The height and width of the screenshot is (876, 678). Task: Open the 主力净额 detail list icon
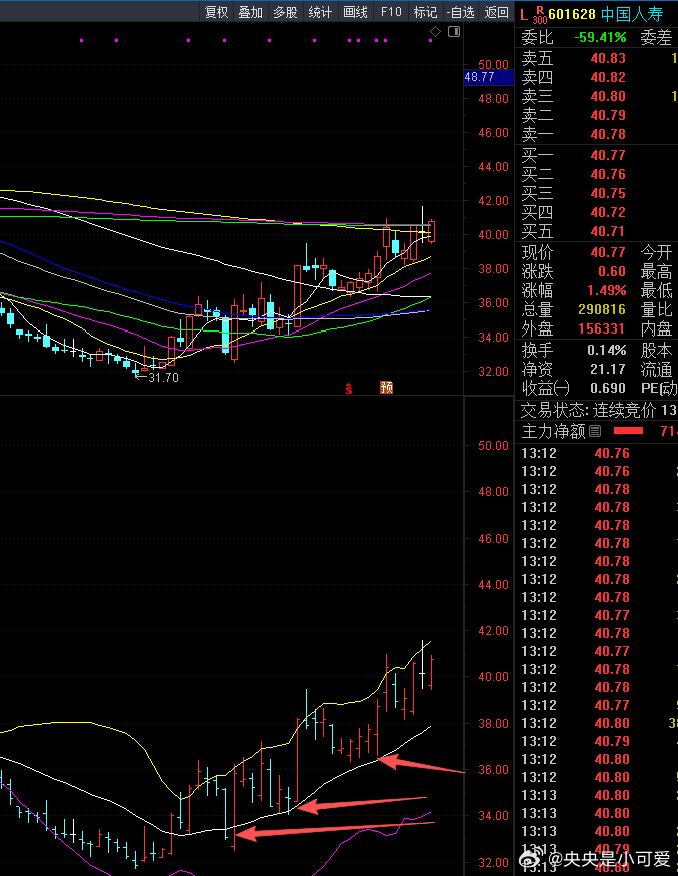tap(595, 431)
